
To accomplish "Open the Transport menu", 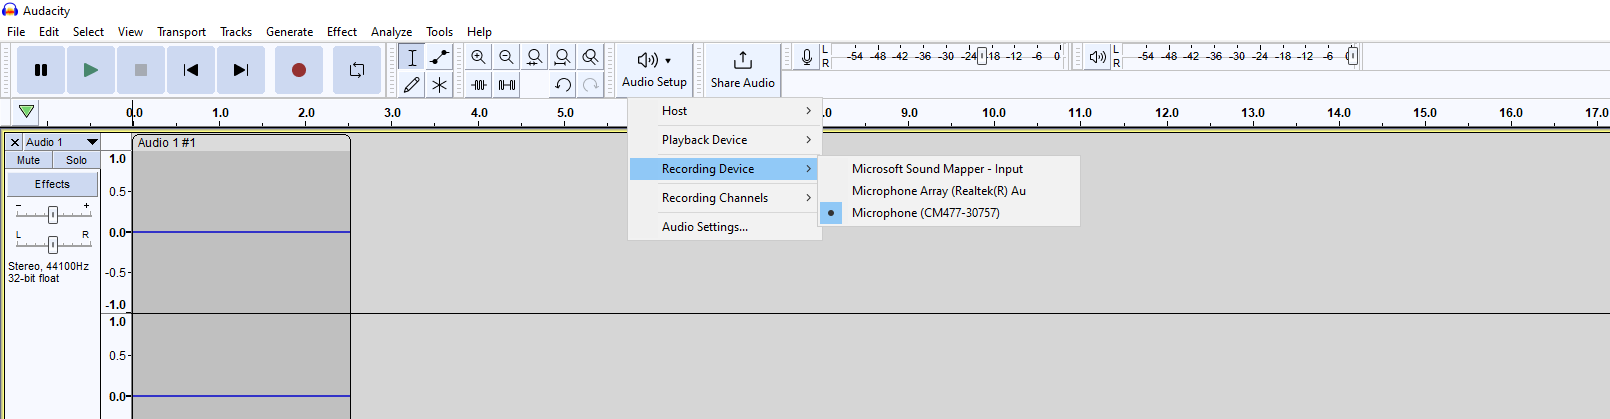I will [181, 31].
